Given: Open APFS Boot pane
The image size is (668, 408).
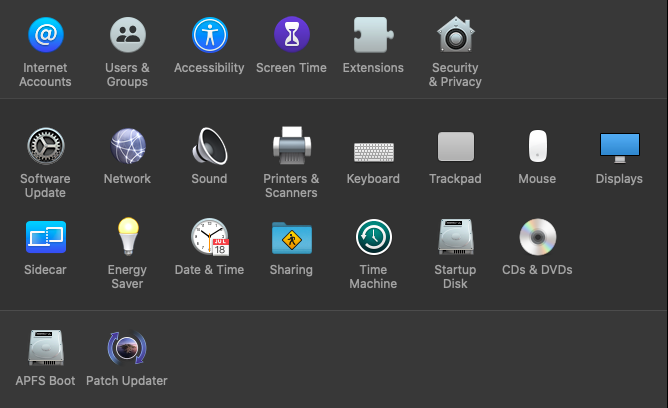Looking at the screenshot, I should click(x=46, y=348).
